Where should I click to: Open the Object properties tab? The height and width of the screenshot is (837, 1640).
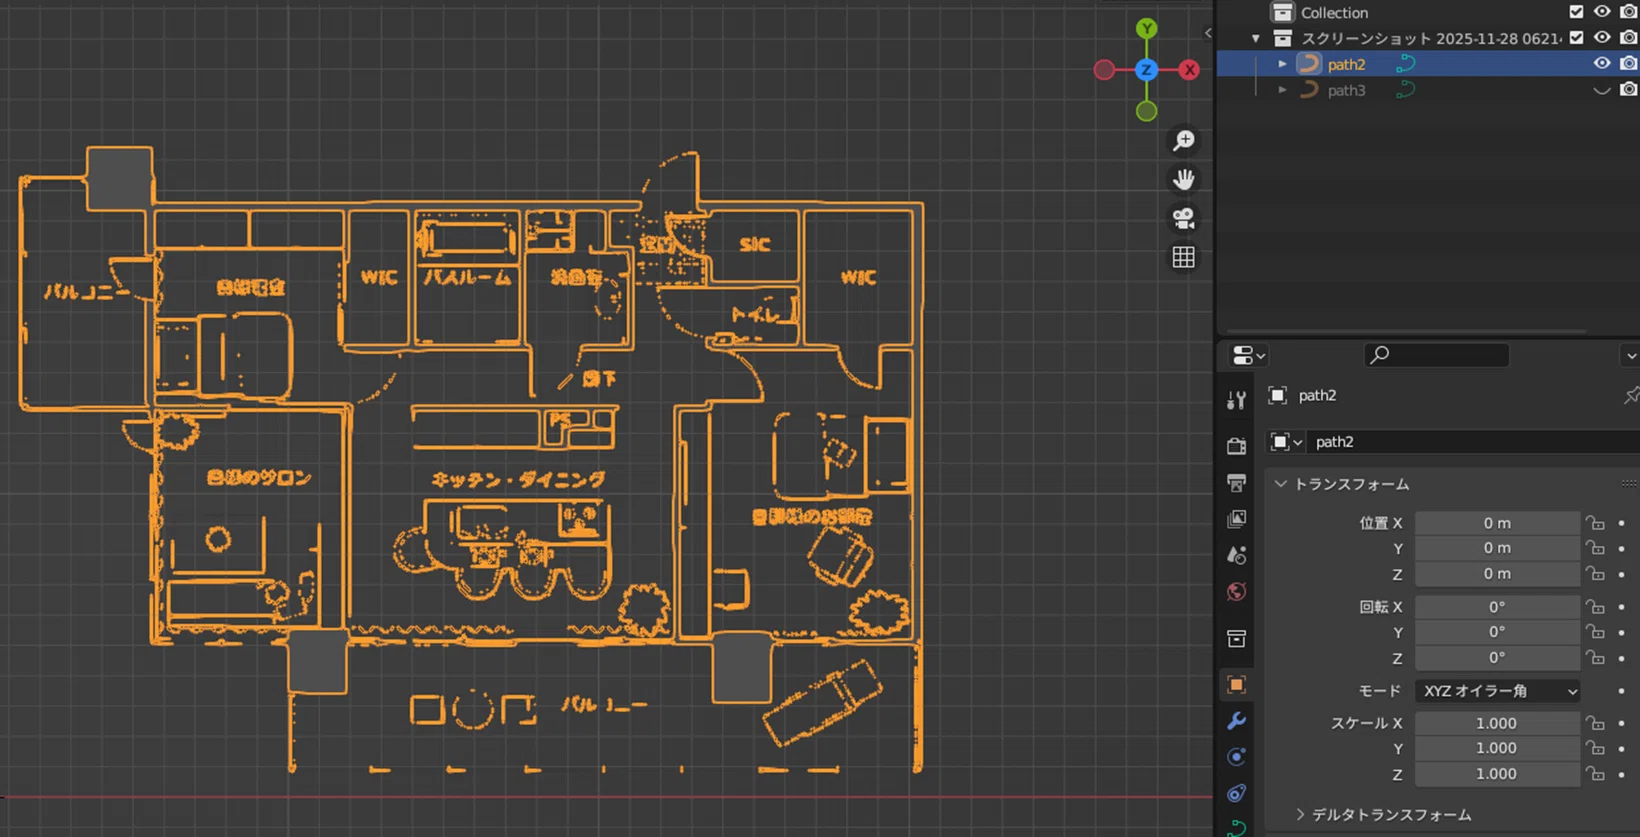1237,685
